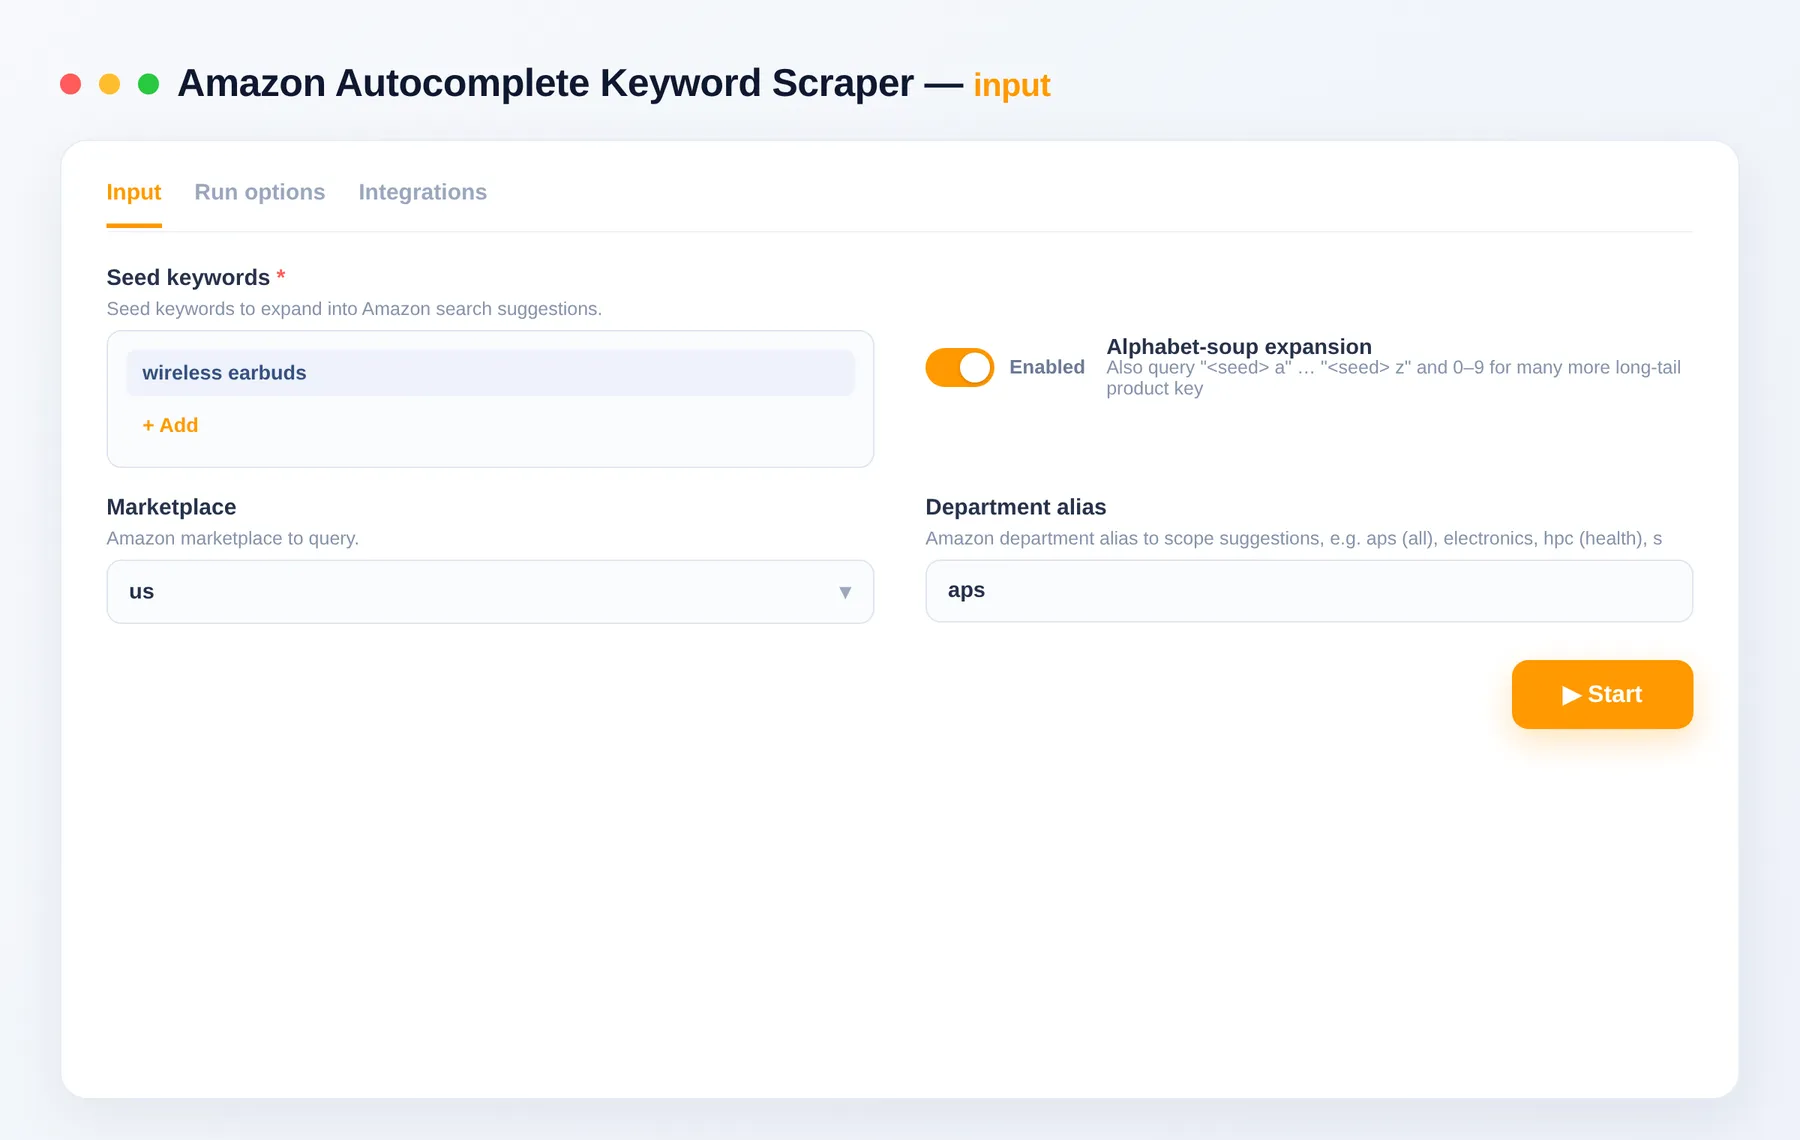This screenshot has width=1800, height=1140.
Task: Open the Marketplace dropdown showing 'us'
Action: pos(490,592)
